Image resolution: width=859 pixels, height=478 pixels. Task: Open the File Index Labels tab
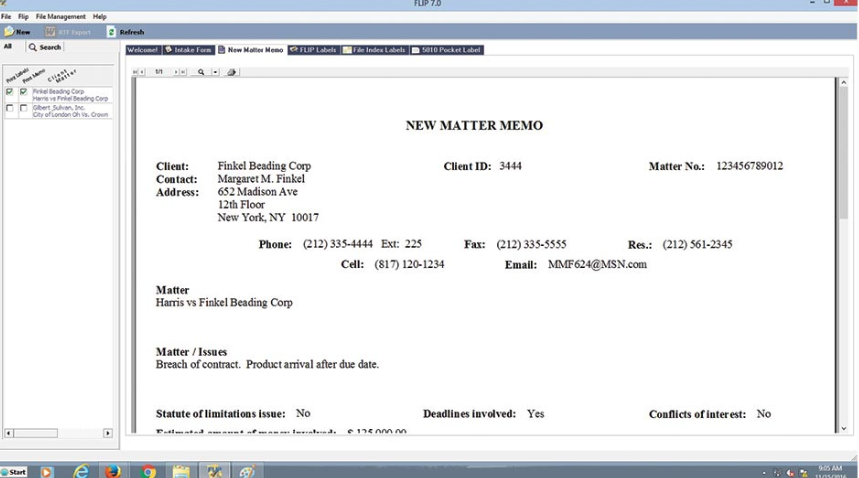click(x=375, y=50)
